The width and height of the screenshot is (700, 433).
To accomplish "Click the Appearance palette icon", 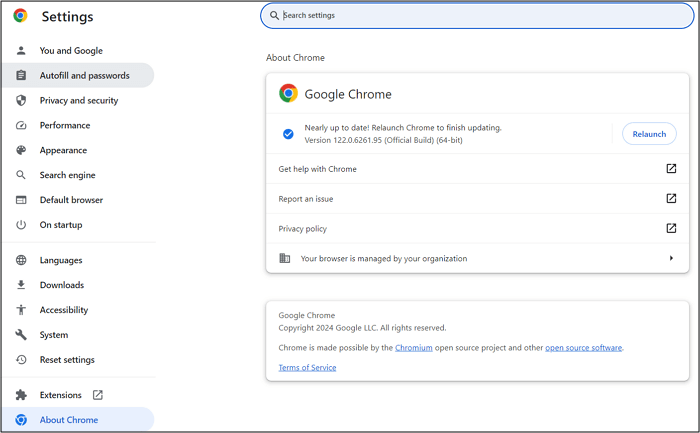I will tap(21, 150).
